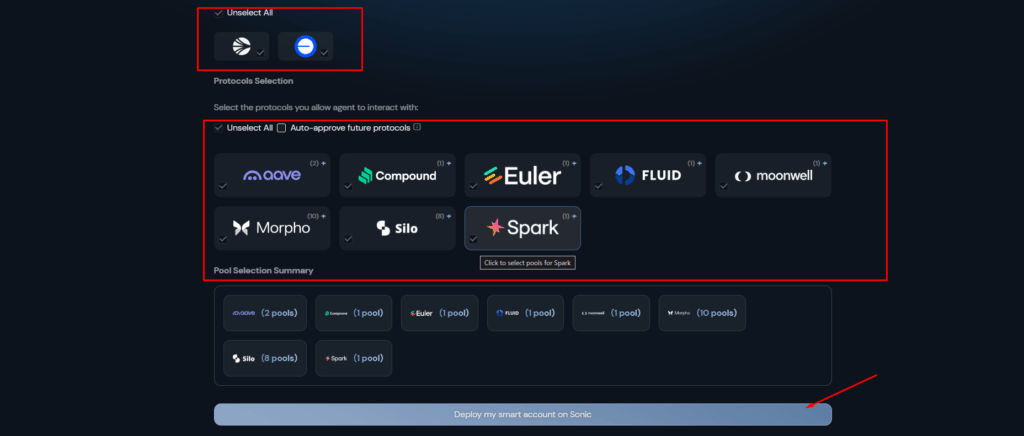Select the Aave protocol card

(x=272, y=175)
